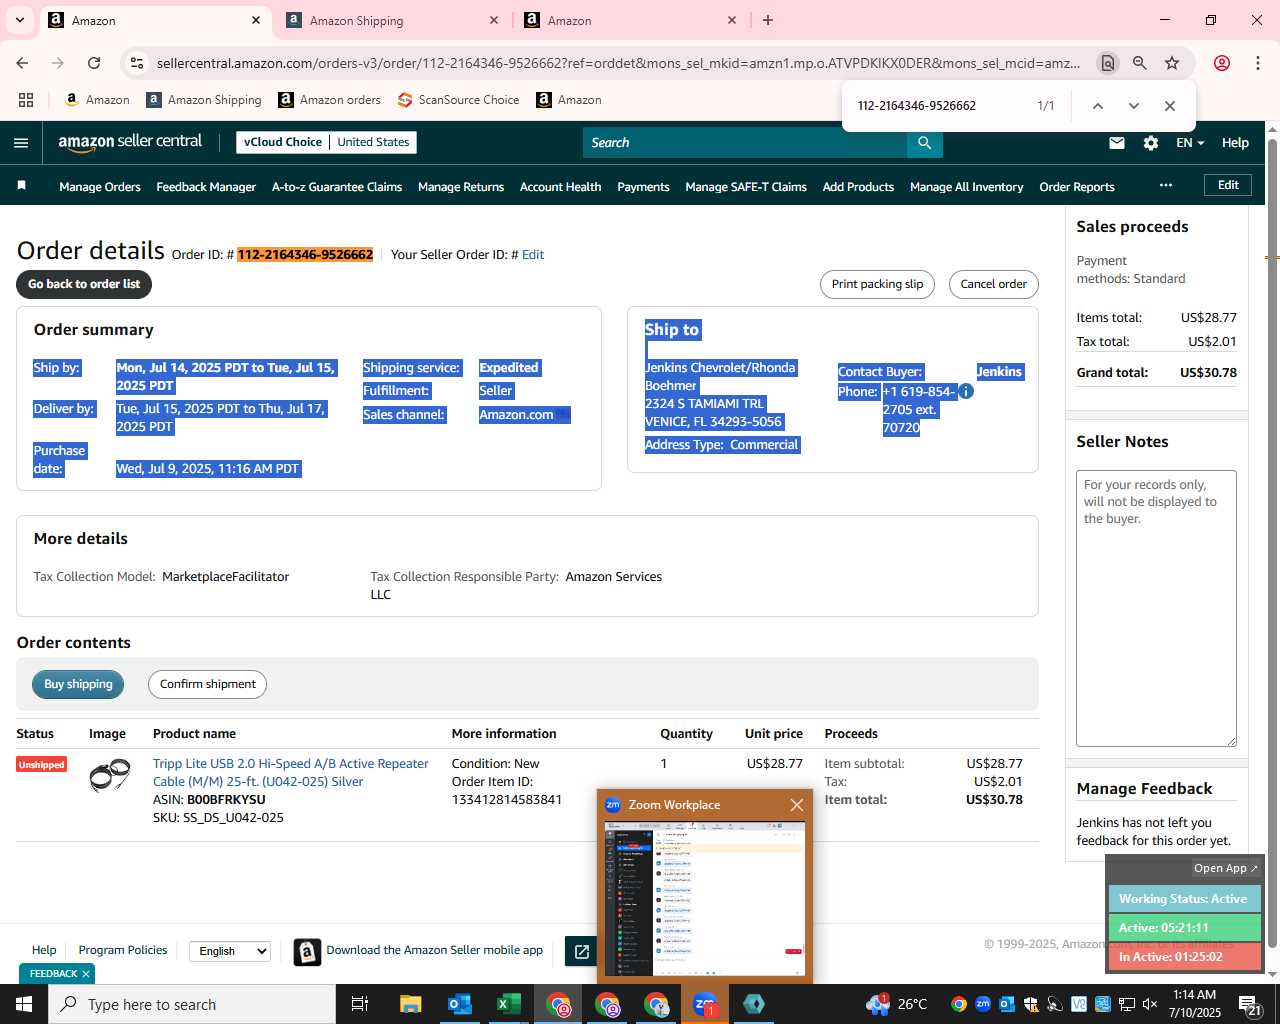
Task: Open A-to-z Guarantee Claims
Action: coord(337,187)
